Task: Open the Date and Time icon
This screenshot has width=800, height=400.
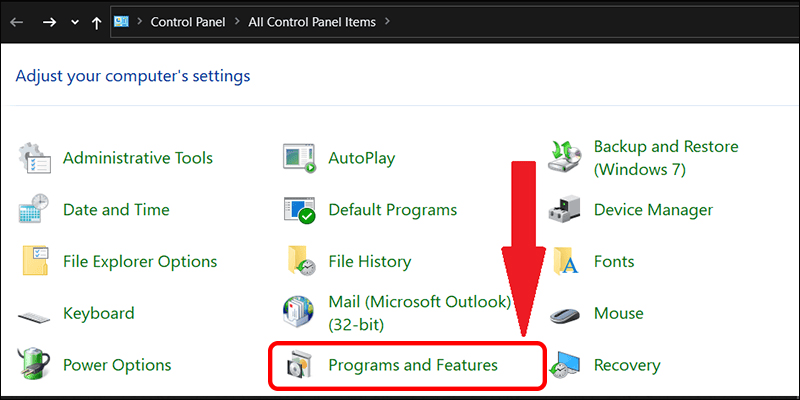Action: point(36,210)
